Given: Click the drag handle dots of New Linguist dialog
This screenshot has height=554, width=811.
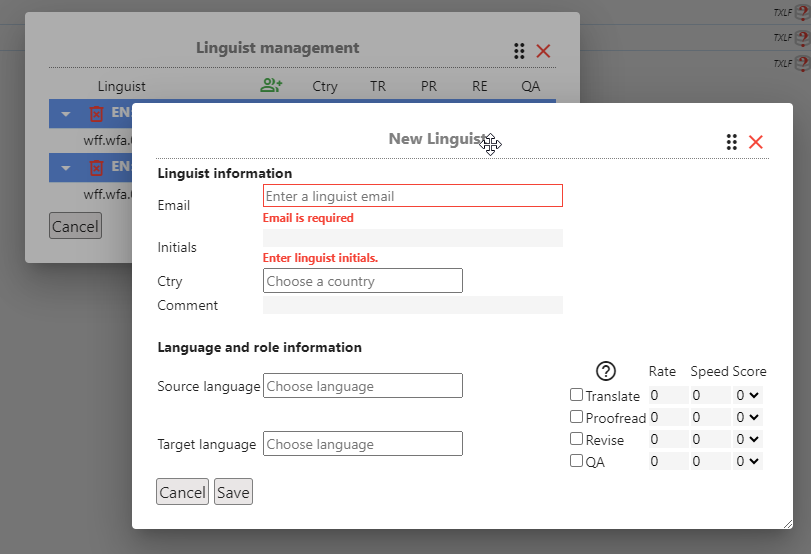Looking at the screenshot, I should [x=731, y=142].
